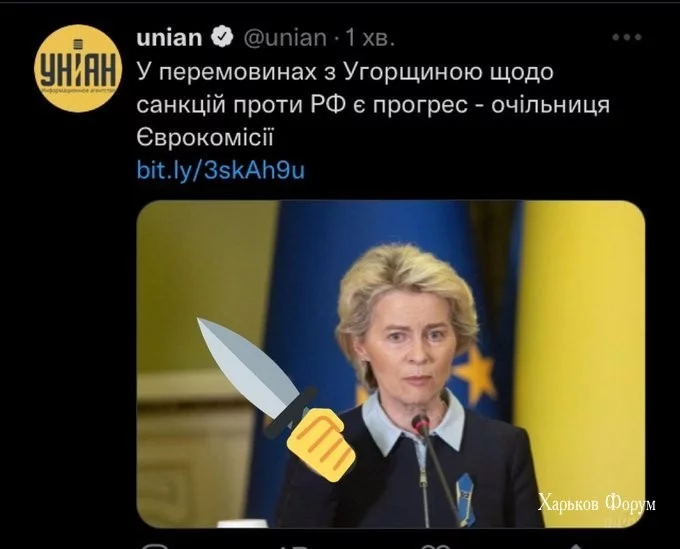Screen dimensions: 680x549
Task: Tap the retweet icon under the tweet
Action: click(295, 546)
